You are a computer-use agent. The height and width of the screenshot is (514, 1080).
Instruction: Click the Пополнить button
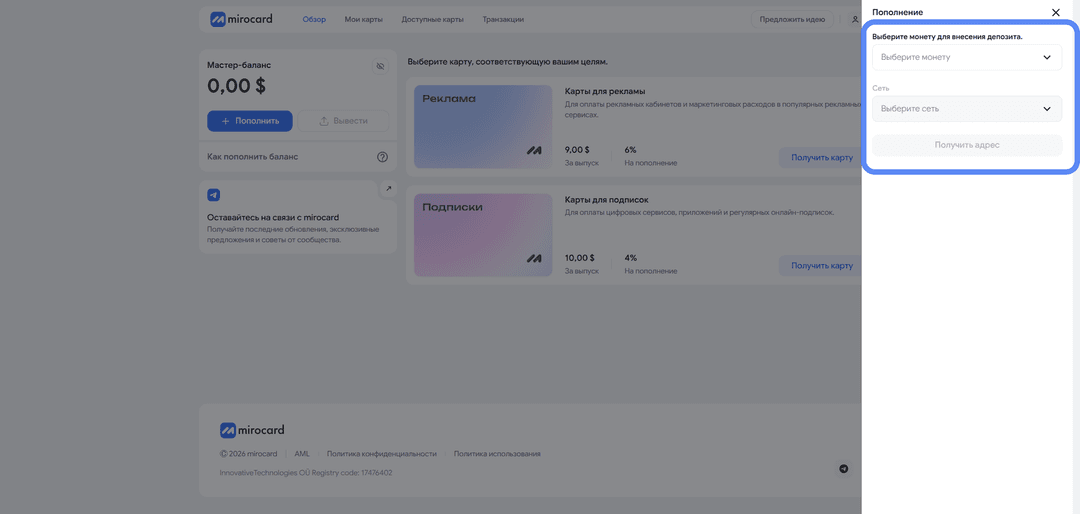pos(250,121)
